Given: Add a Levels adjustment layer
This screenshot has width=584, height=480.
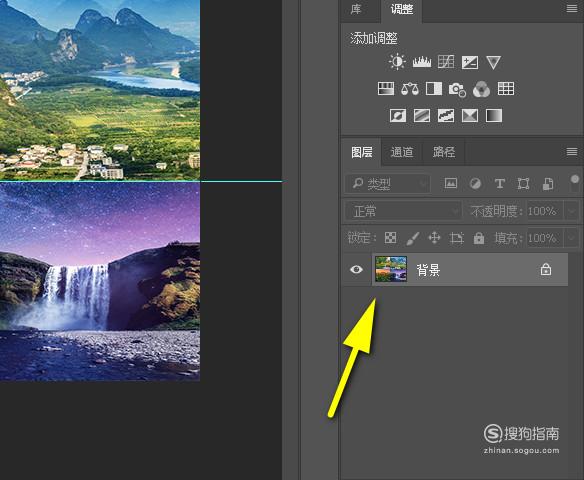Looking at the screenshot, I should pos(422,62).
